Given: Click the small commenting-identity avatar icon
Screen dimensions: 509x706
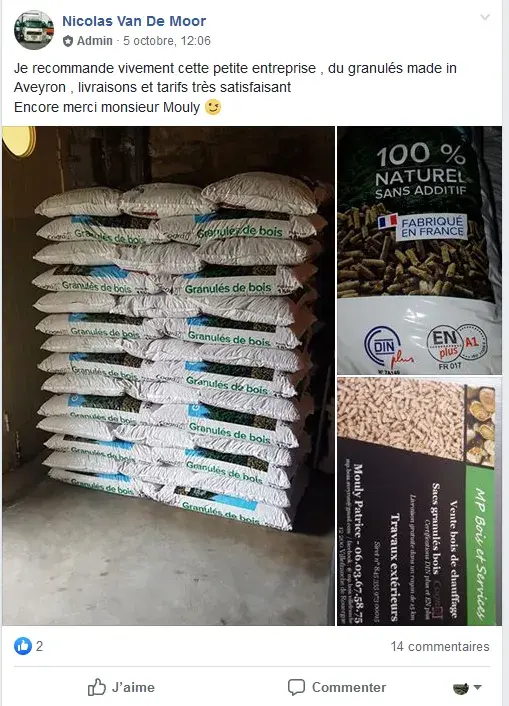Looking at the screenshot, I should (461, 688).
